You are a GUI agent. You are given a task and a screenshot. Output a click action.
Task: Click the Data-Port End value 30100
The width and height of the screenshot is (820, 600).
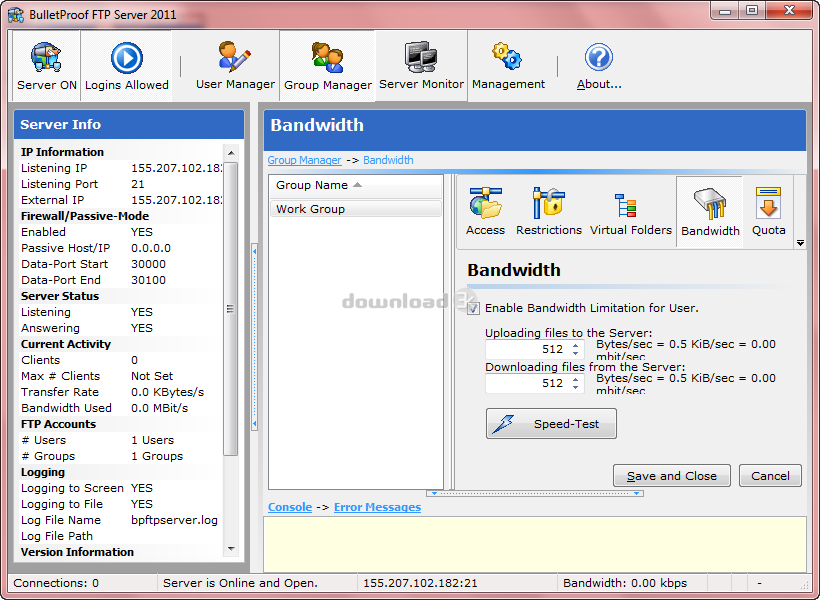(148, 280)
